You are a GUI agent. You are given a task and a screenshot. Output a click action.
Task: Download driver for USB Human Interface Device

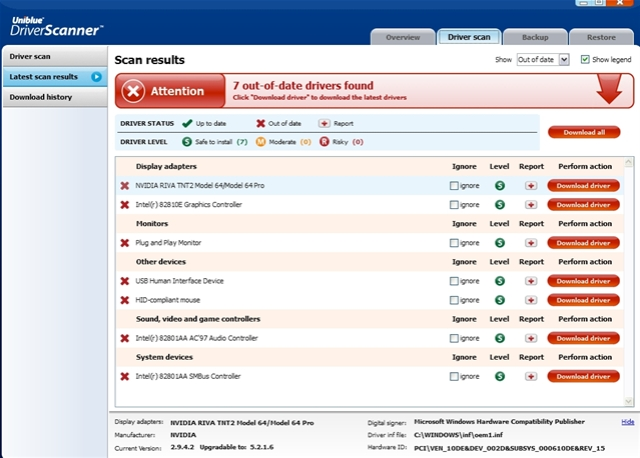[583, 281]
